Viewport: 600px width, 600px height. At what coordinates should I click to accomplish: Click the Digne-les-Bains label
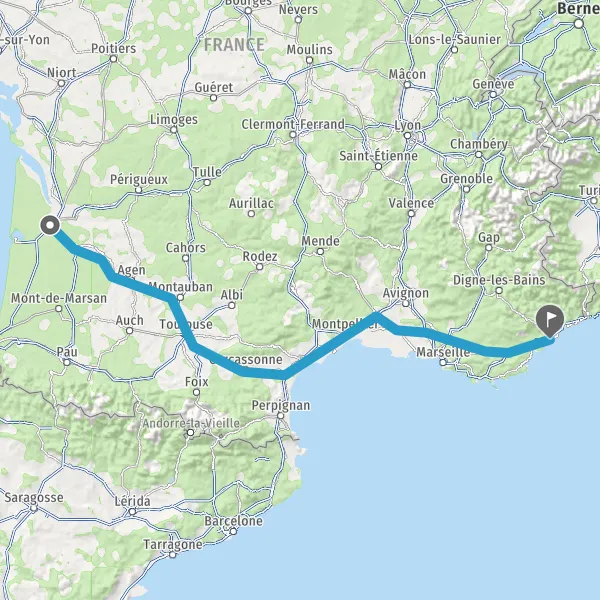point(499,280)
